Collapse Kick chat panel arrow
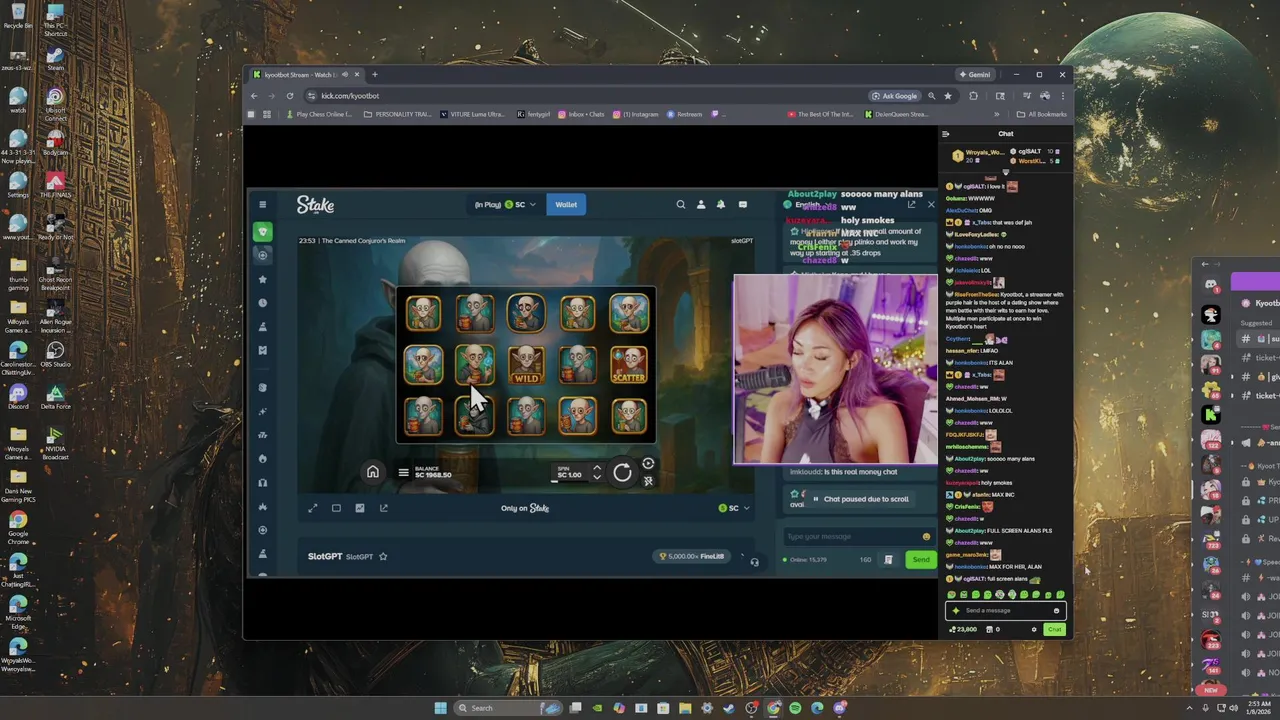1280x720 pixels. [x=946, y=134]
